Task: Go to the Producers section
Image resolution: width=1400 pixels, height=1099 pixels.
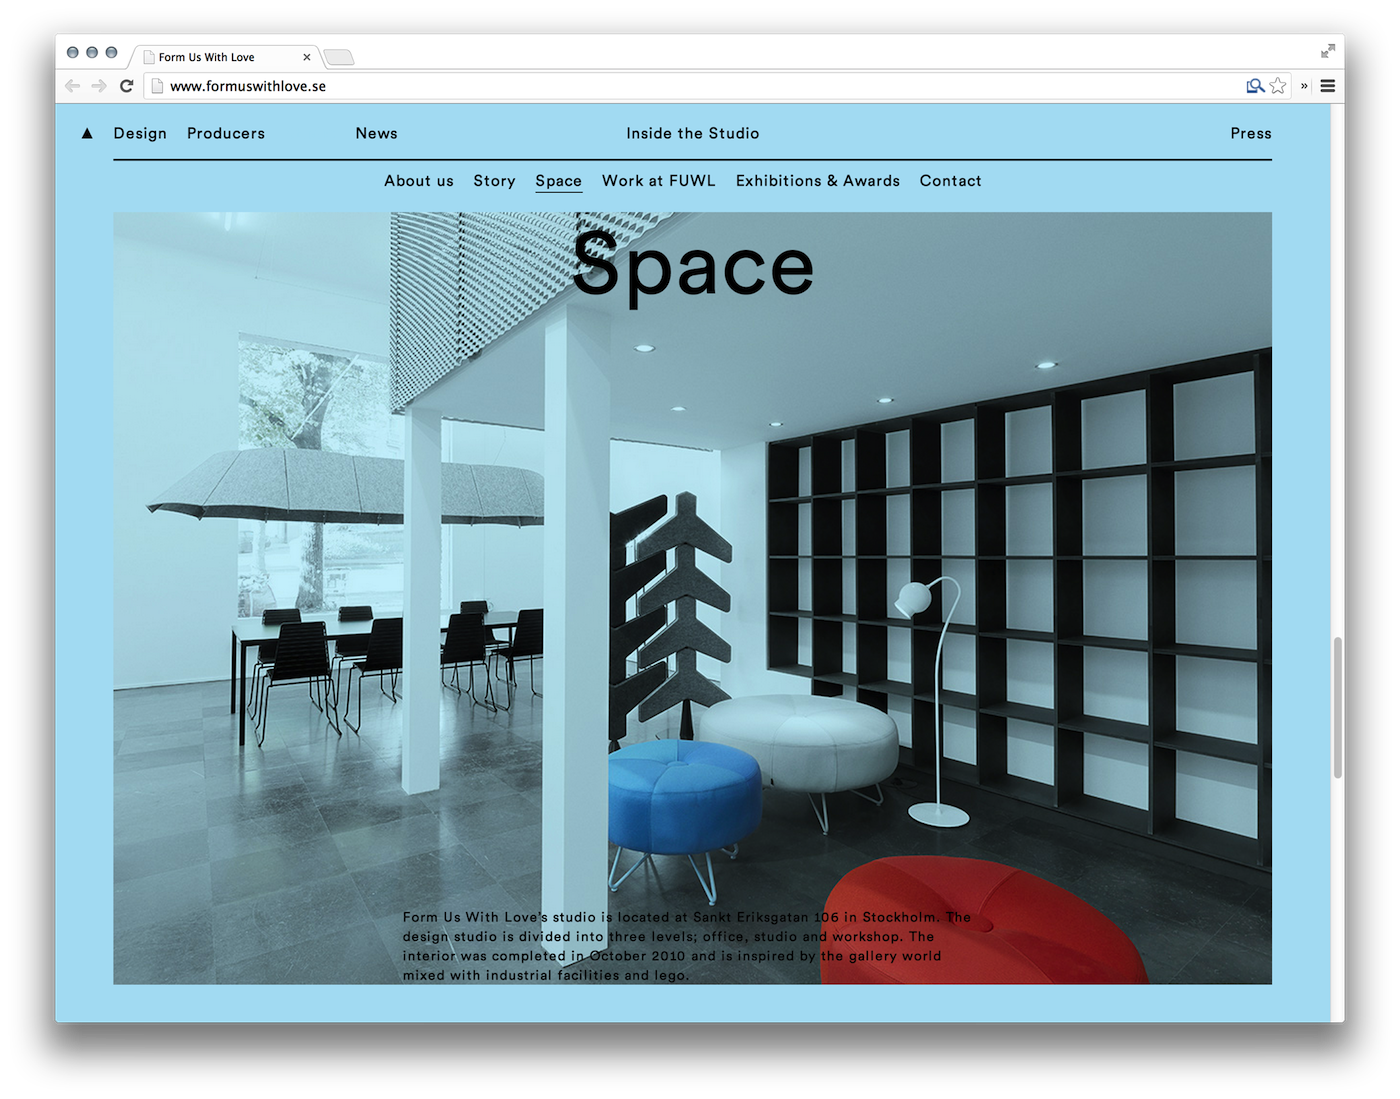Action: [x=226, y=133]
